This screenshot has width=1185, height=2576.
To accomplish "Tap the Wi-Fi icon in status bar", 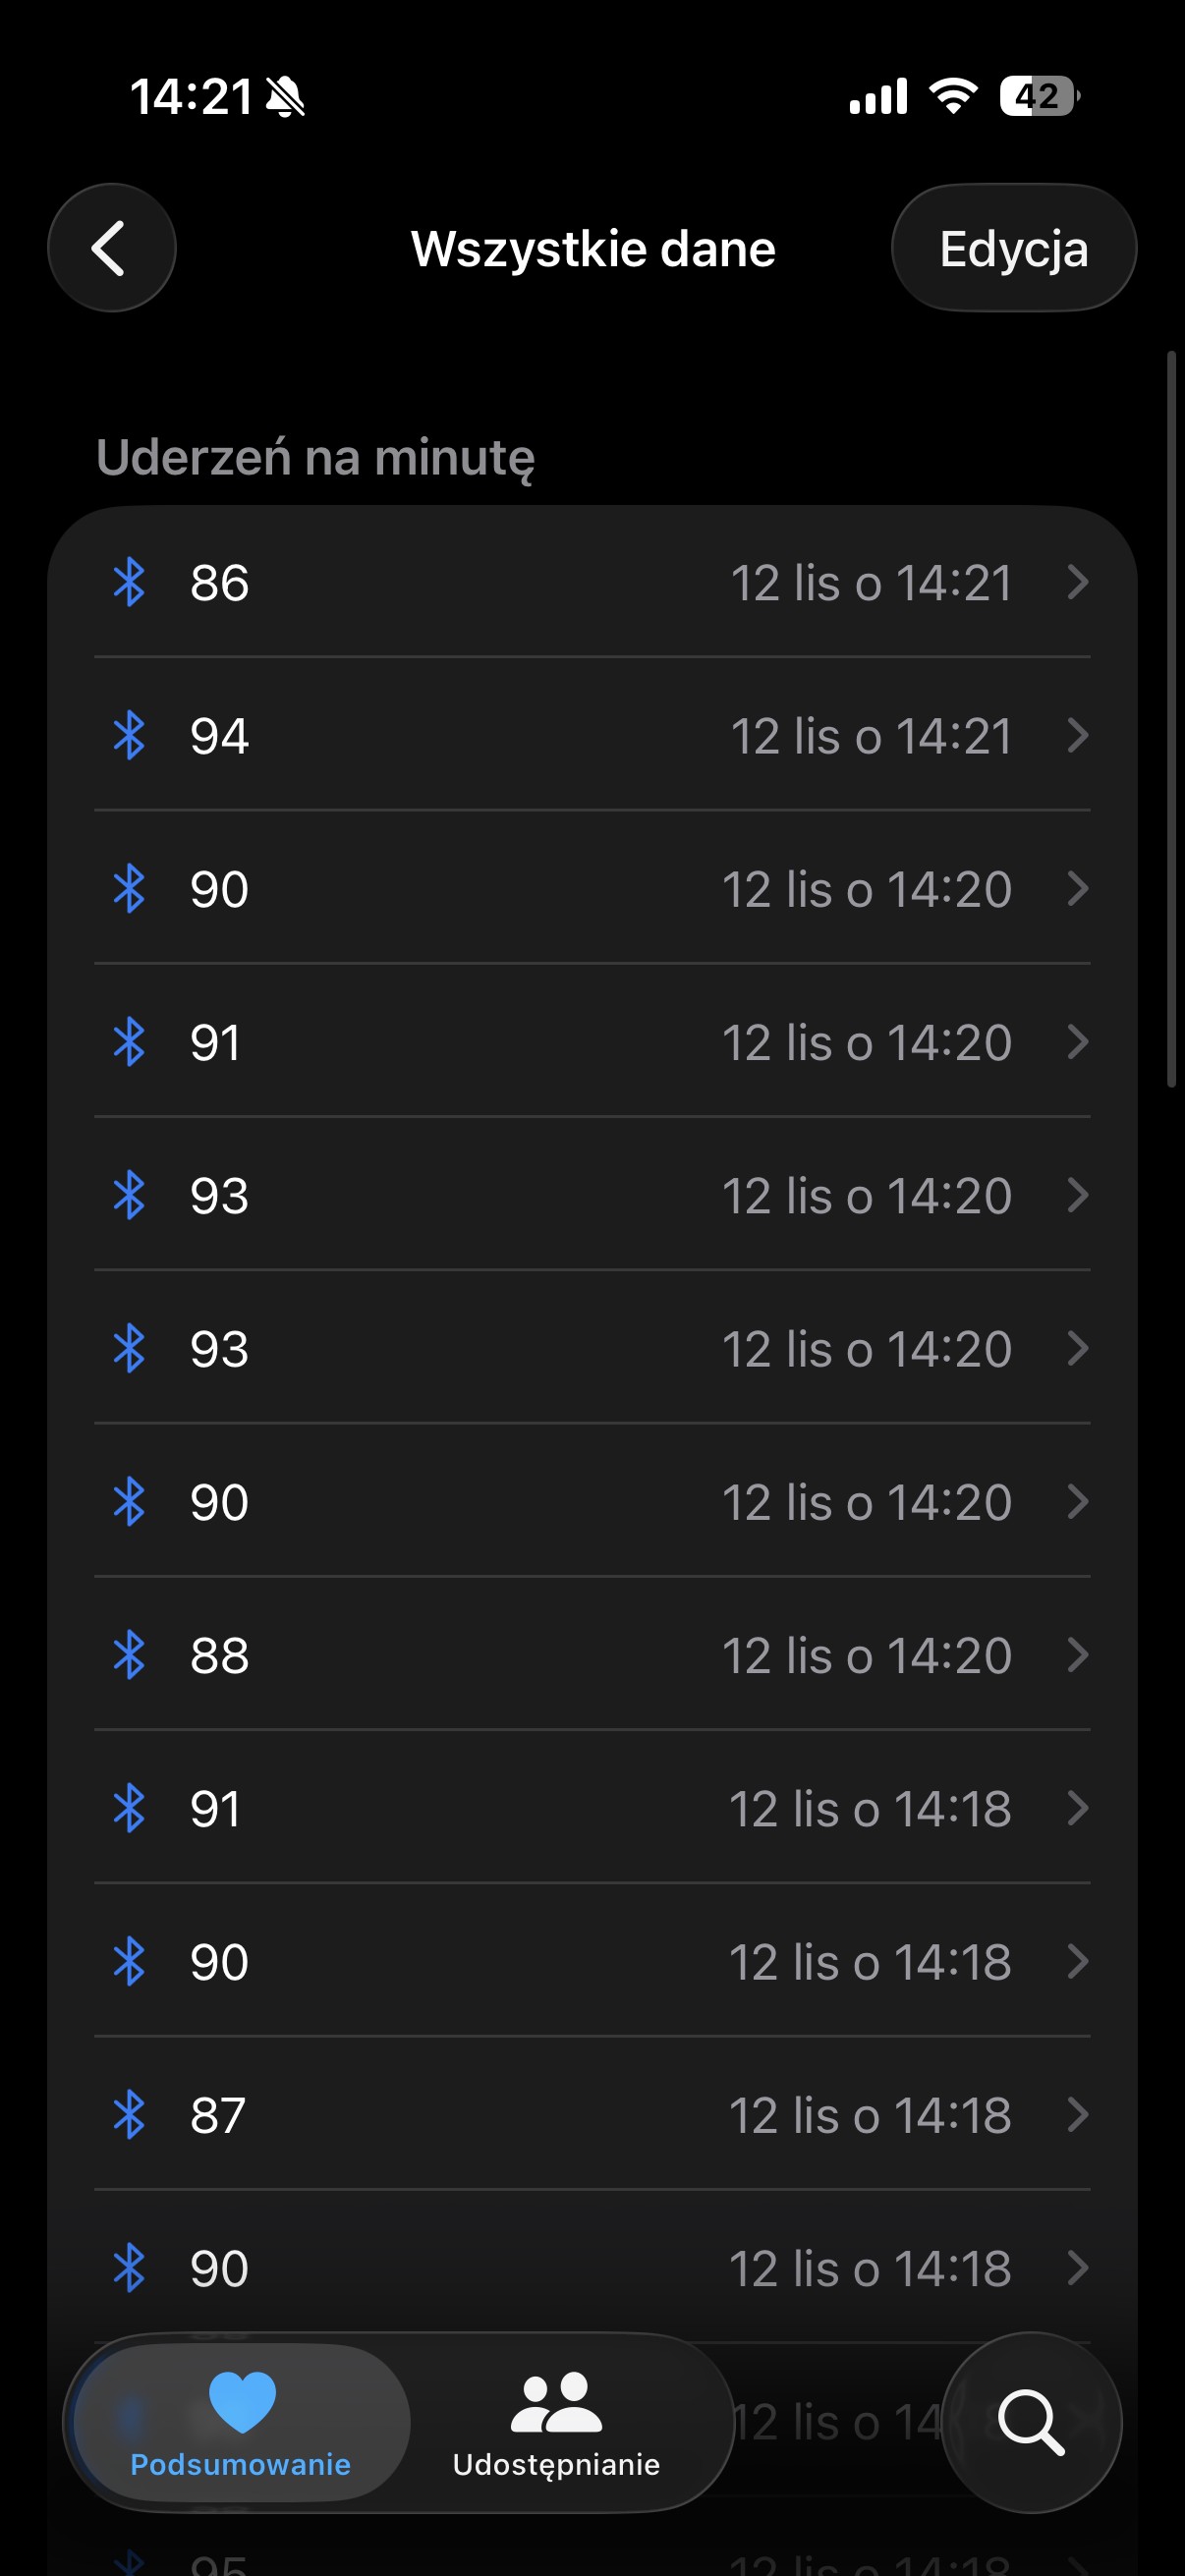I will (x=953, y=96).
